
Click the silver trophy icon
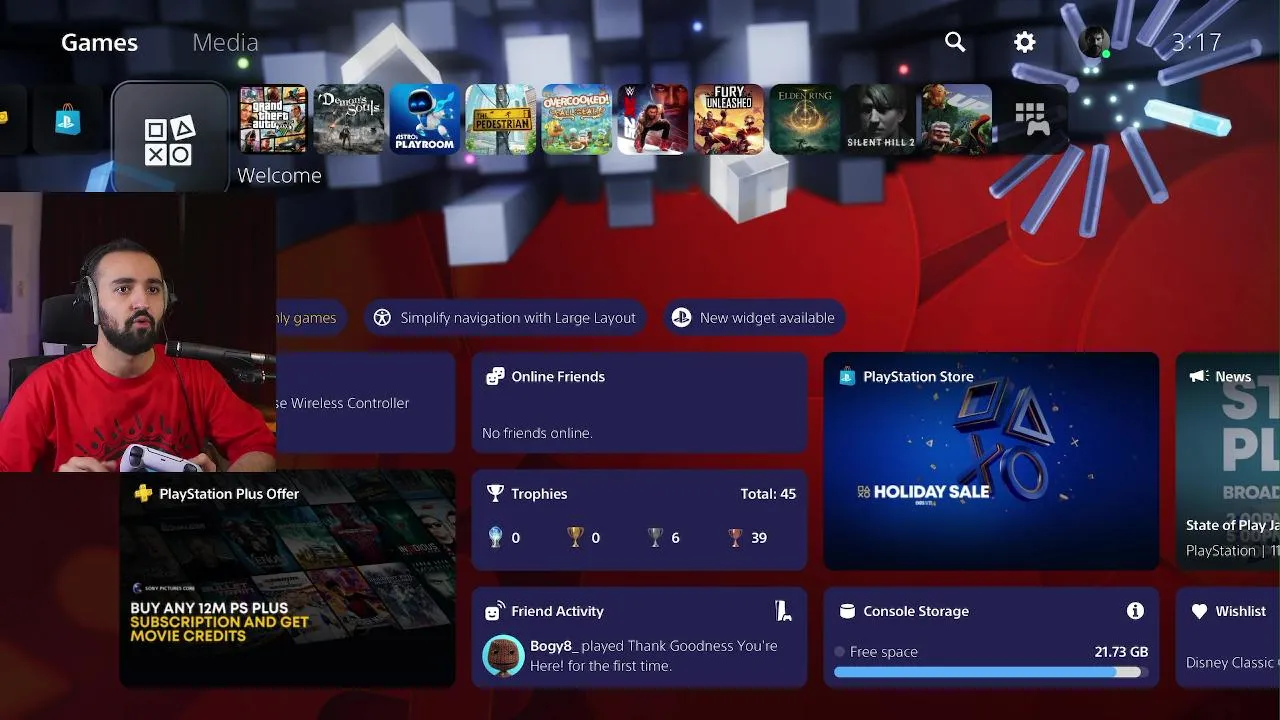655,537
